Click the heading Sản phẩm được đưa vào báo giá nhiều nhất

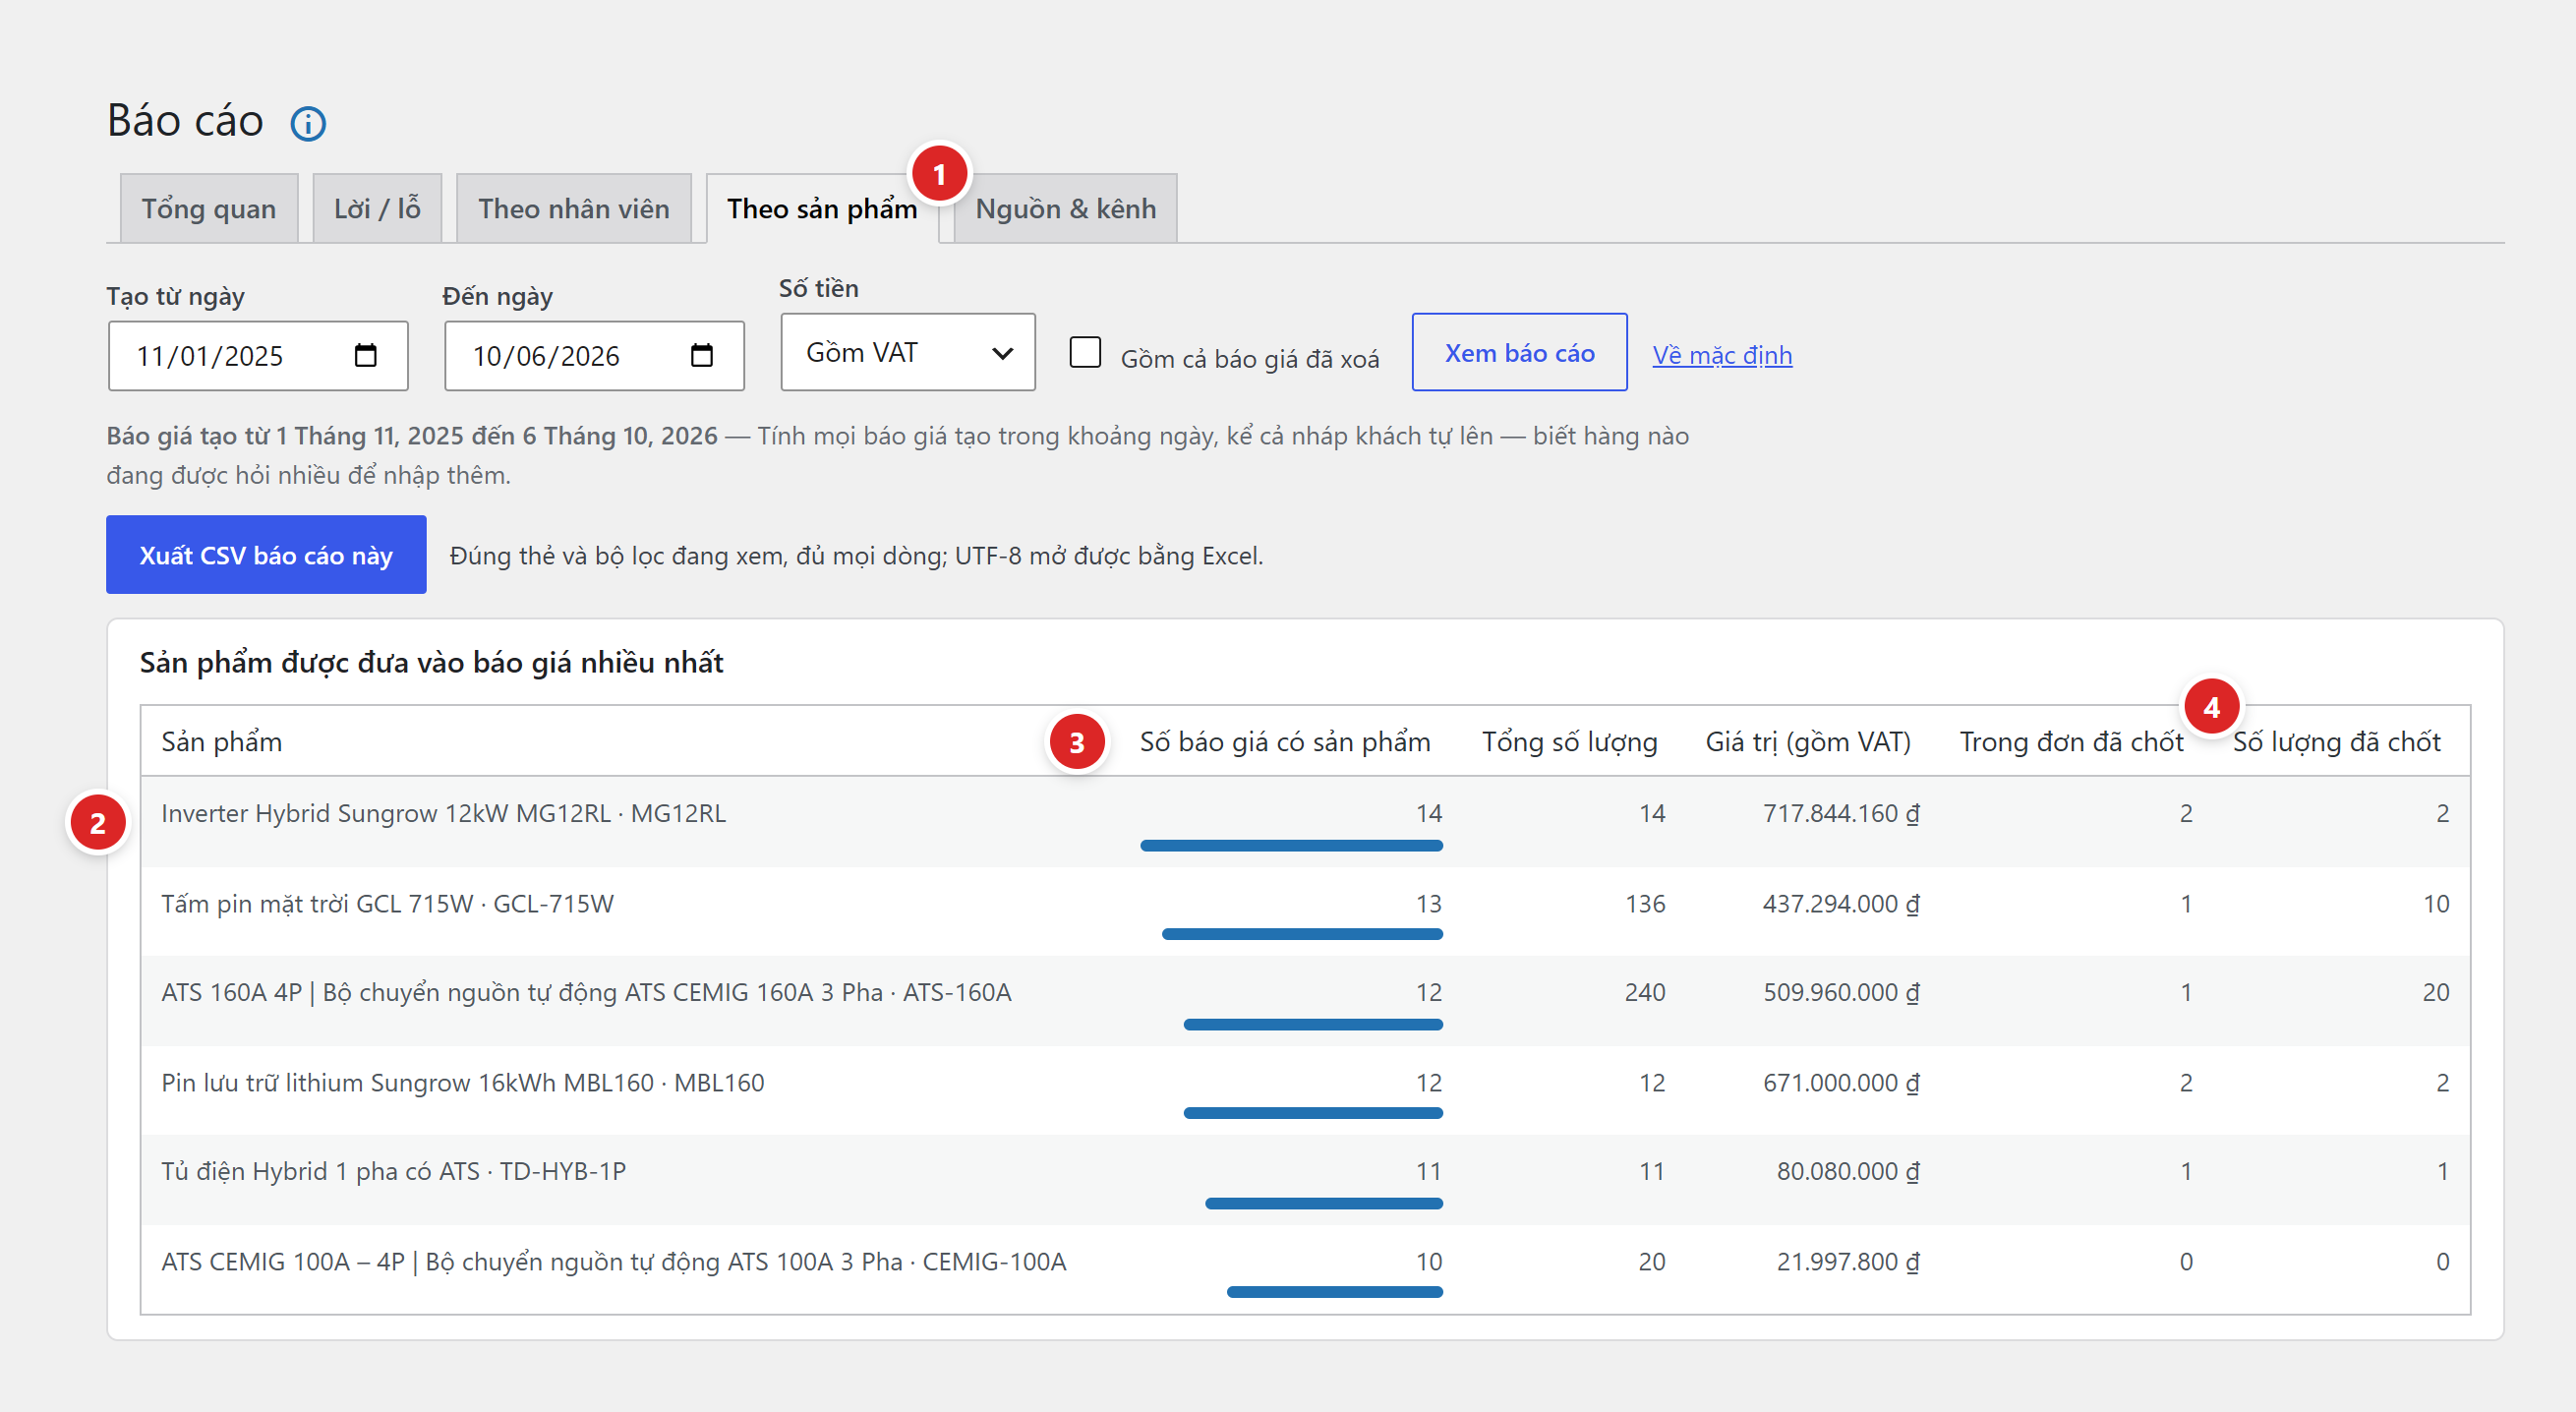pos(431,663)
